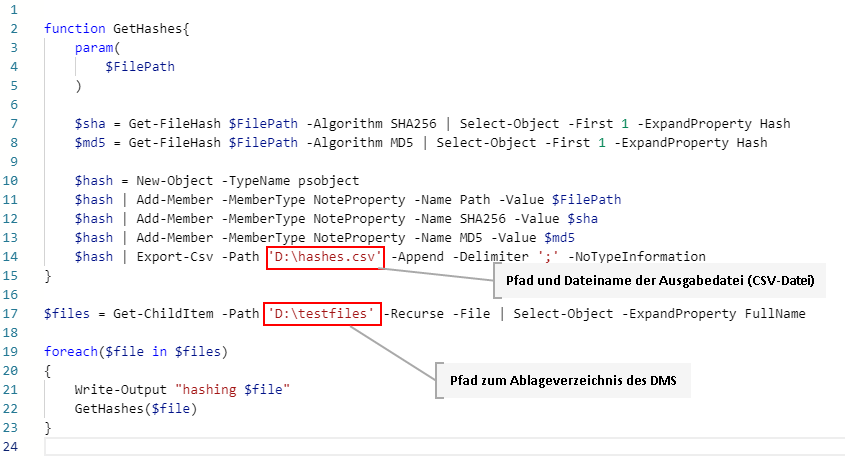Select 'FullName' property on line 17
Image resolution: width=845 pixels, height=460 pixels.
pyautogui.click(x=775, y=313)
